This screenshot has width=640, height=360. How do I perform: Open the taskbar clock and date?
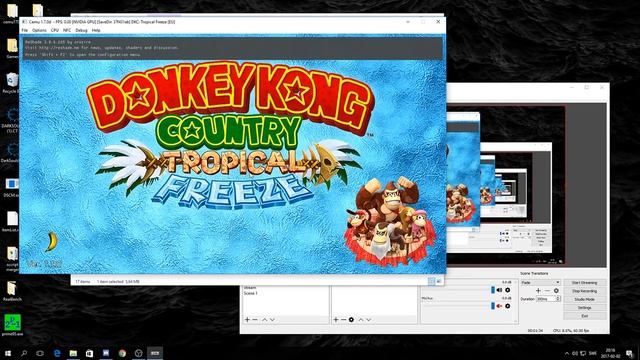click(x=610, y=353)
